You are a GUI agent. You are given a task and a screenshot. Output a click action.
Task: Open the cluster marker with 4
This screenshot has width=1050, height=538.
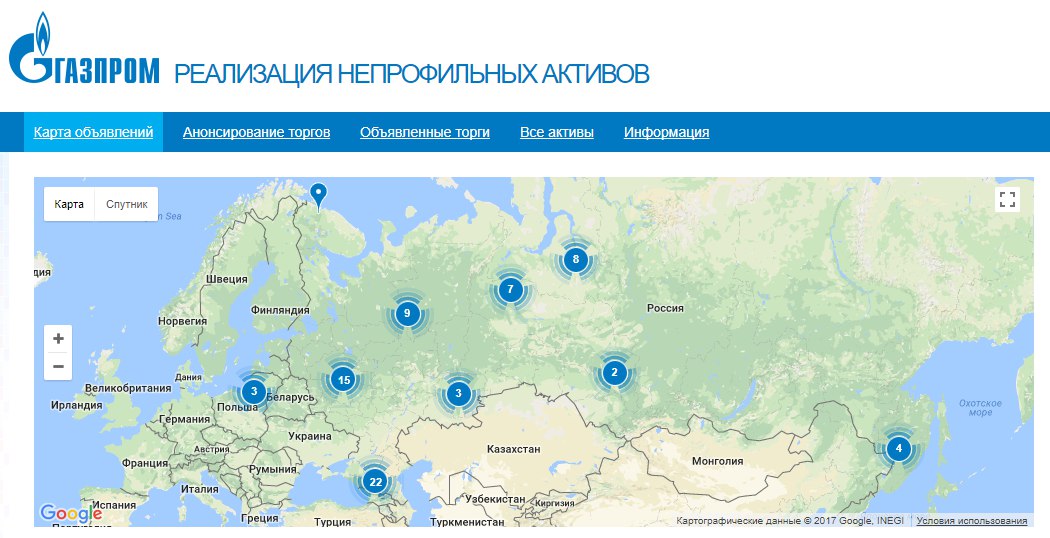[898, 448]
